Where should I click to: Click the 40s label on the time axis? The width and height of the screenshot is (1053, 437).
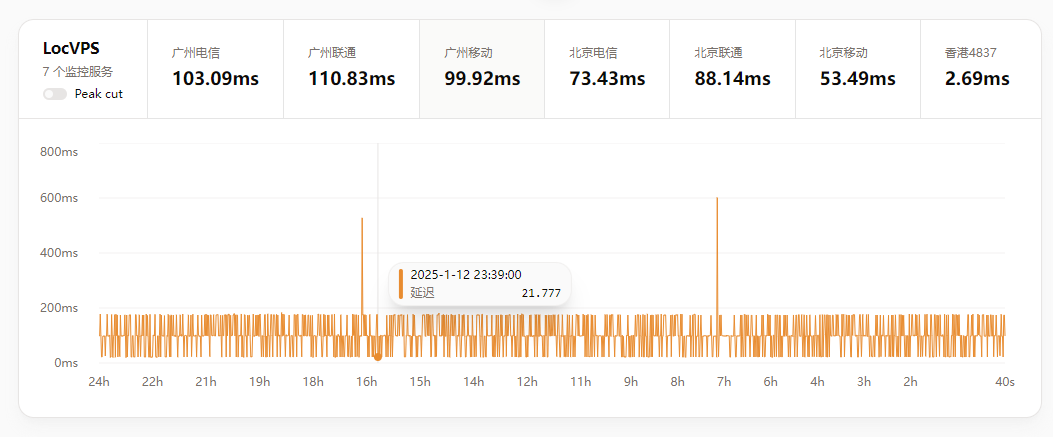[1004, 382]
